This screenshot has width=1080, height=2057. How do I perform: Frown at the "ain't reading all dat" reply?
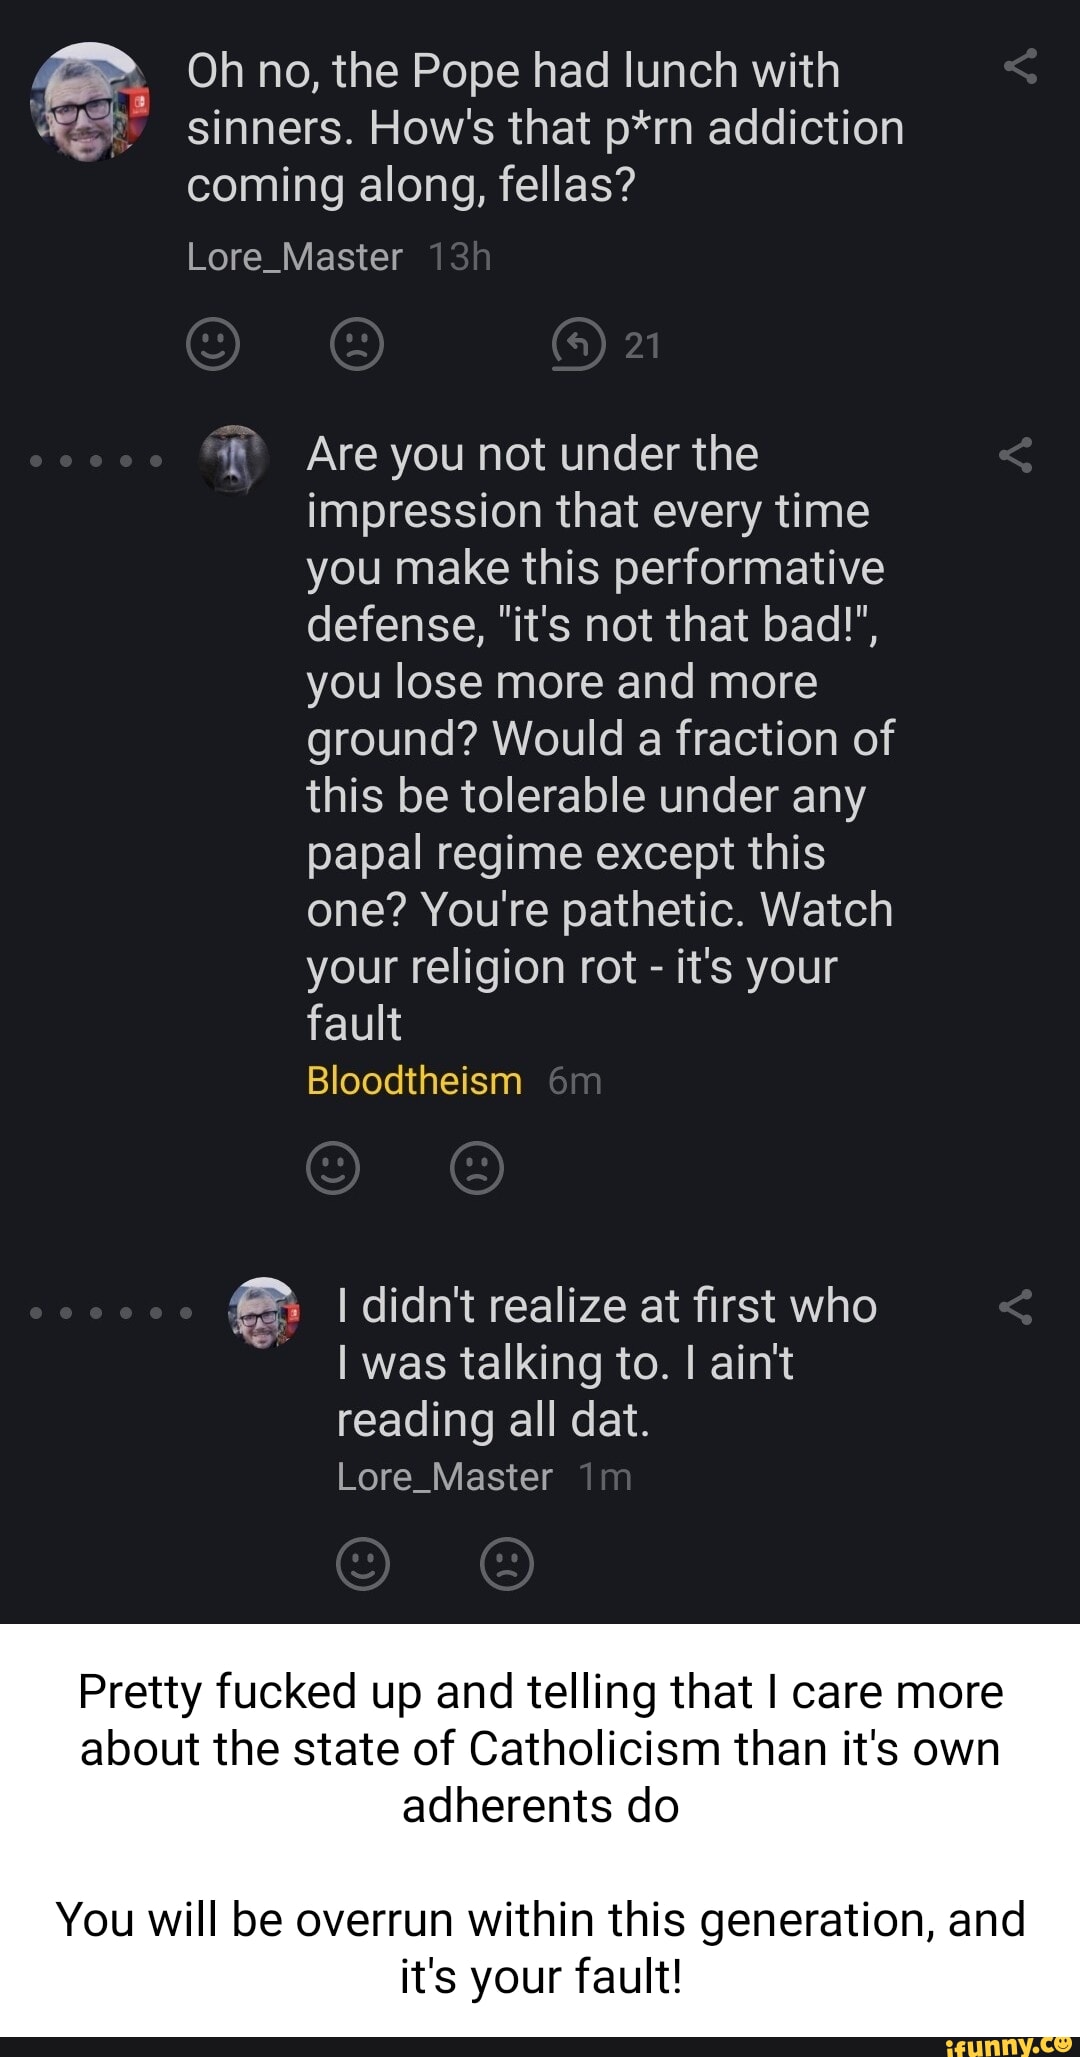[507, 1563]
